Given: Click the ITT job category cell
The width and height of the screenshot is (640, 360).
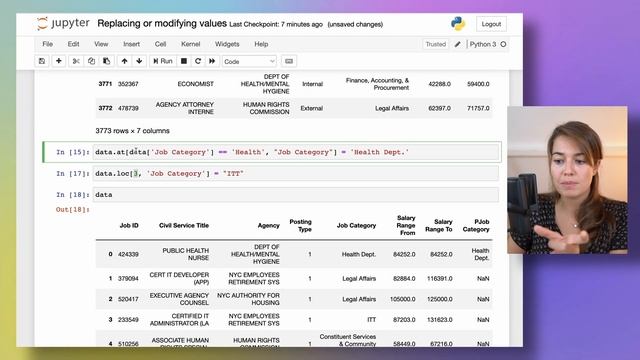Looking at the screenshot, I should (x=371, y=320).
